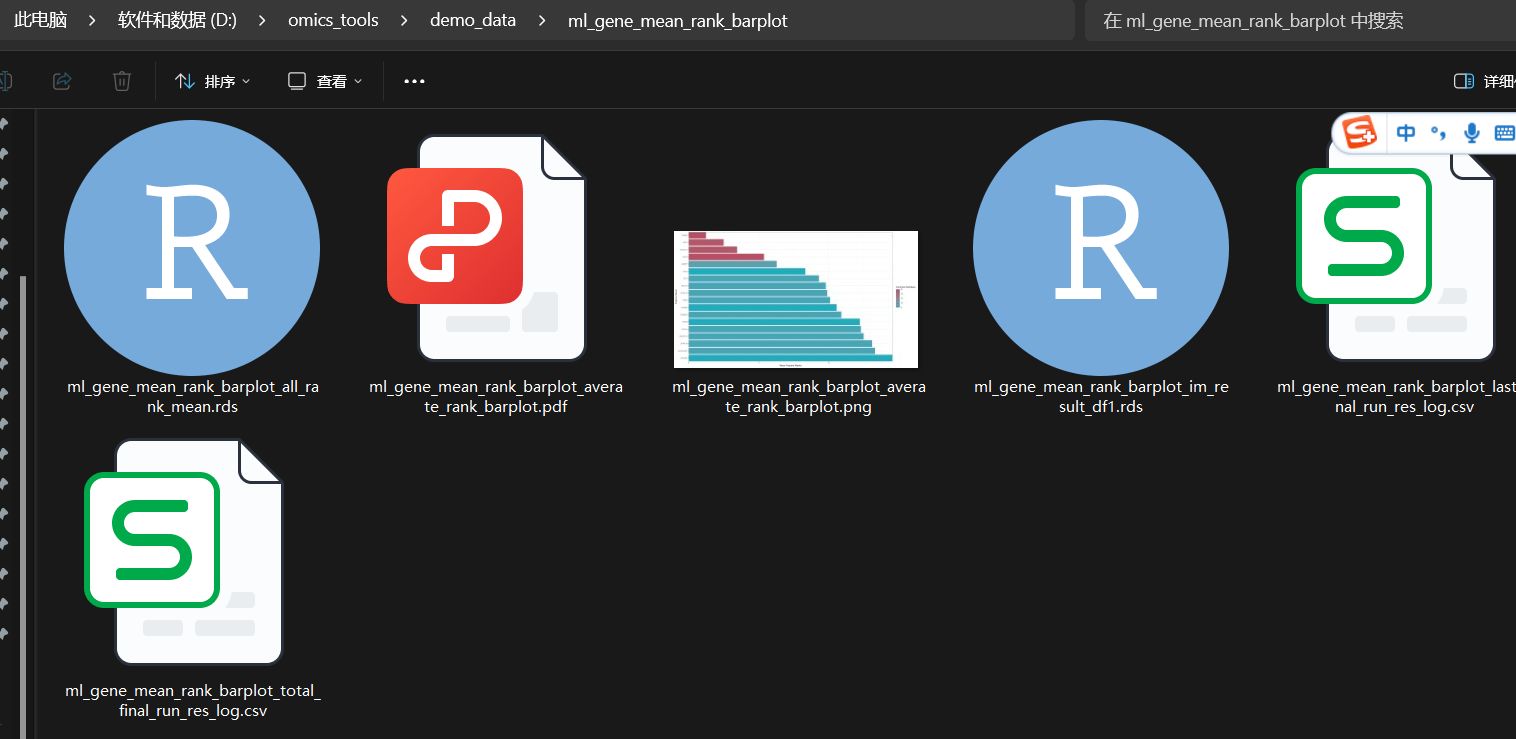Go to 此电脑 in the breadcrumb
The image size is (1516, 739).
(41, 20)
